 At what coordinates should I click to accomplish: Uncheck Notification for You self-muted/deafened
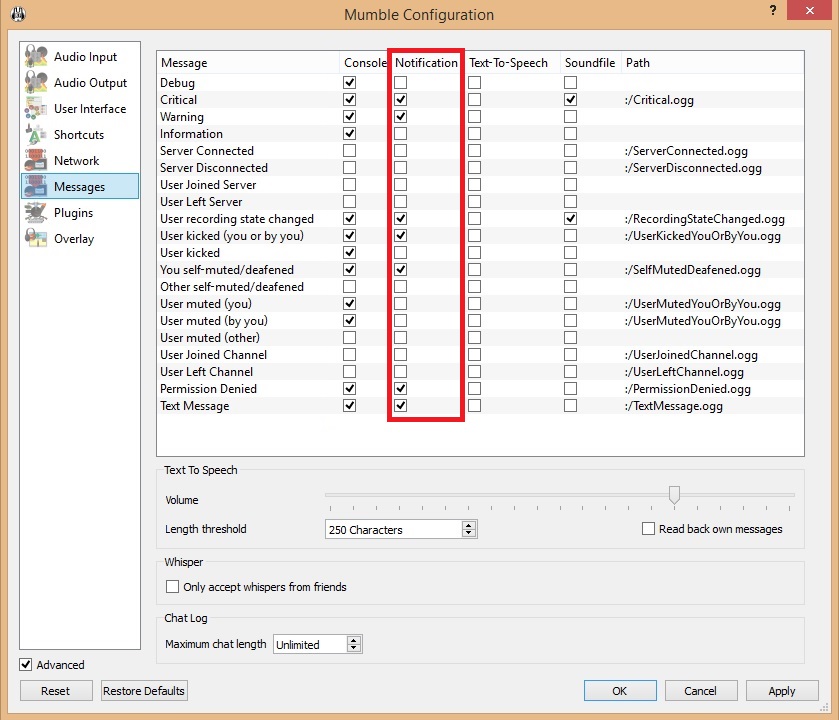click(400, 270)
